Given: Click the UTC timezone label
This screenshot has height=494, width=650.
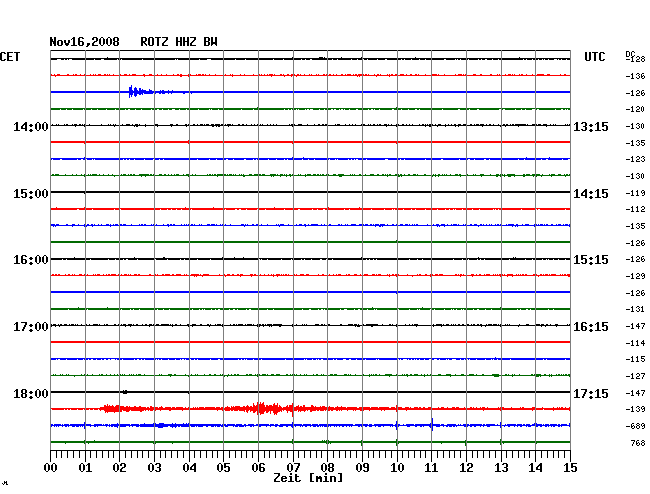Looking at the screenshot, I should tap(594, 57).
